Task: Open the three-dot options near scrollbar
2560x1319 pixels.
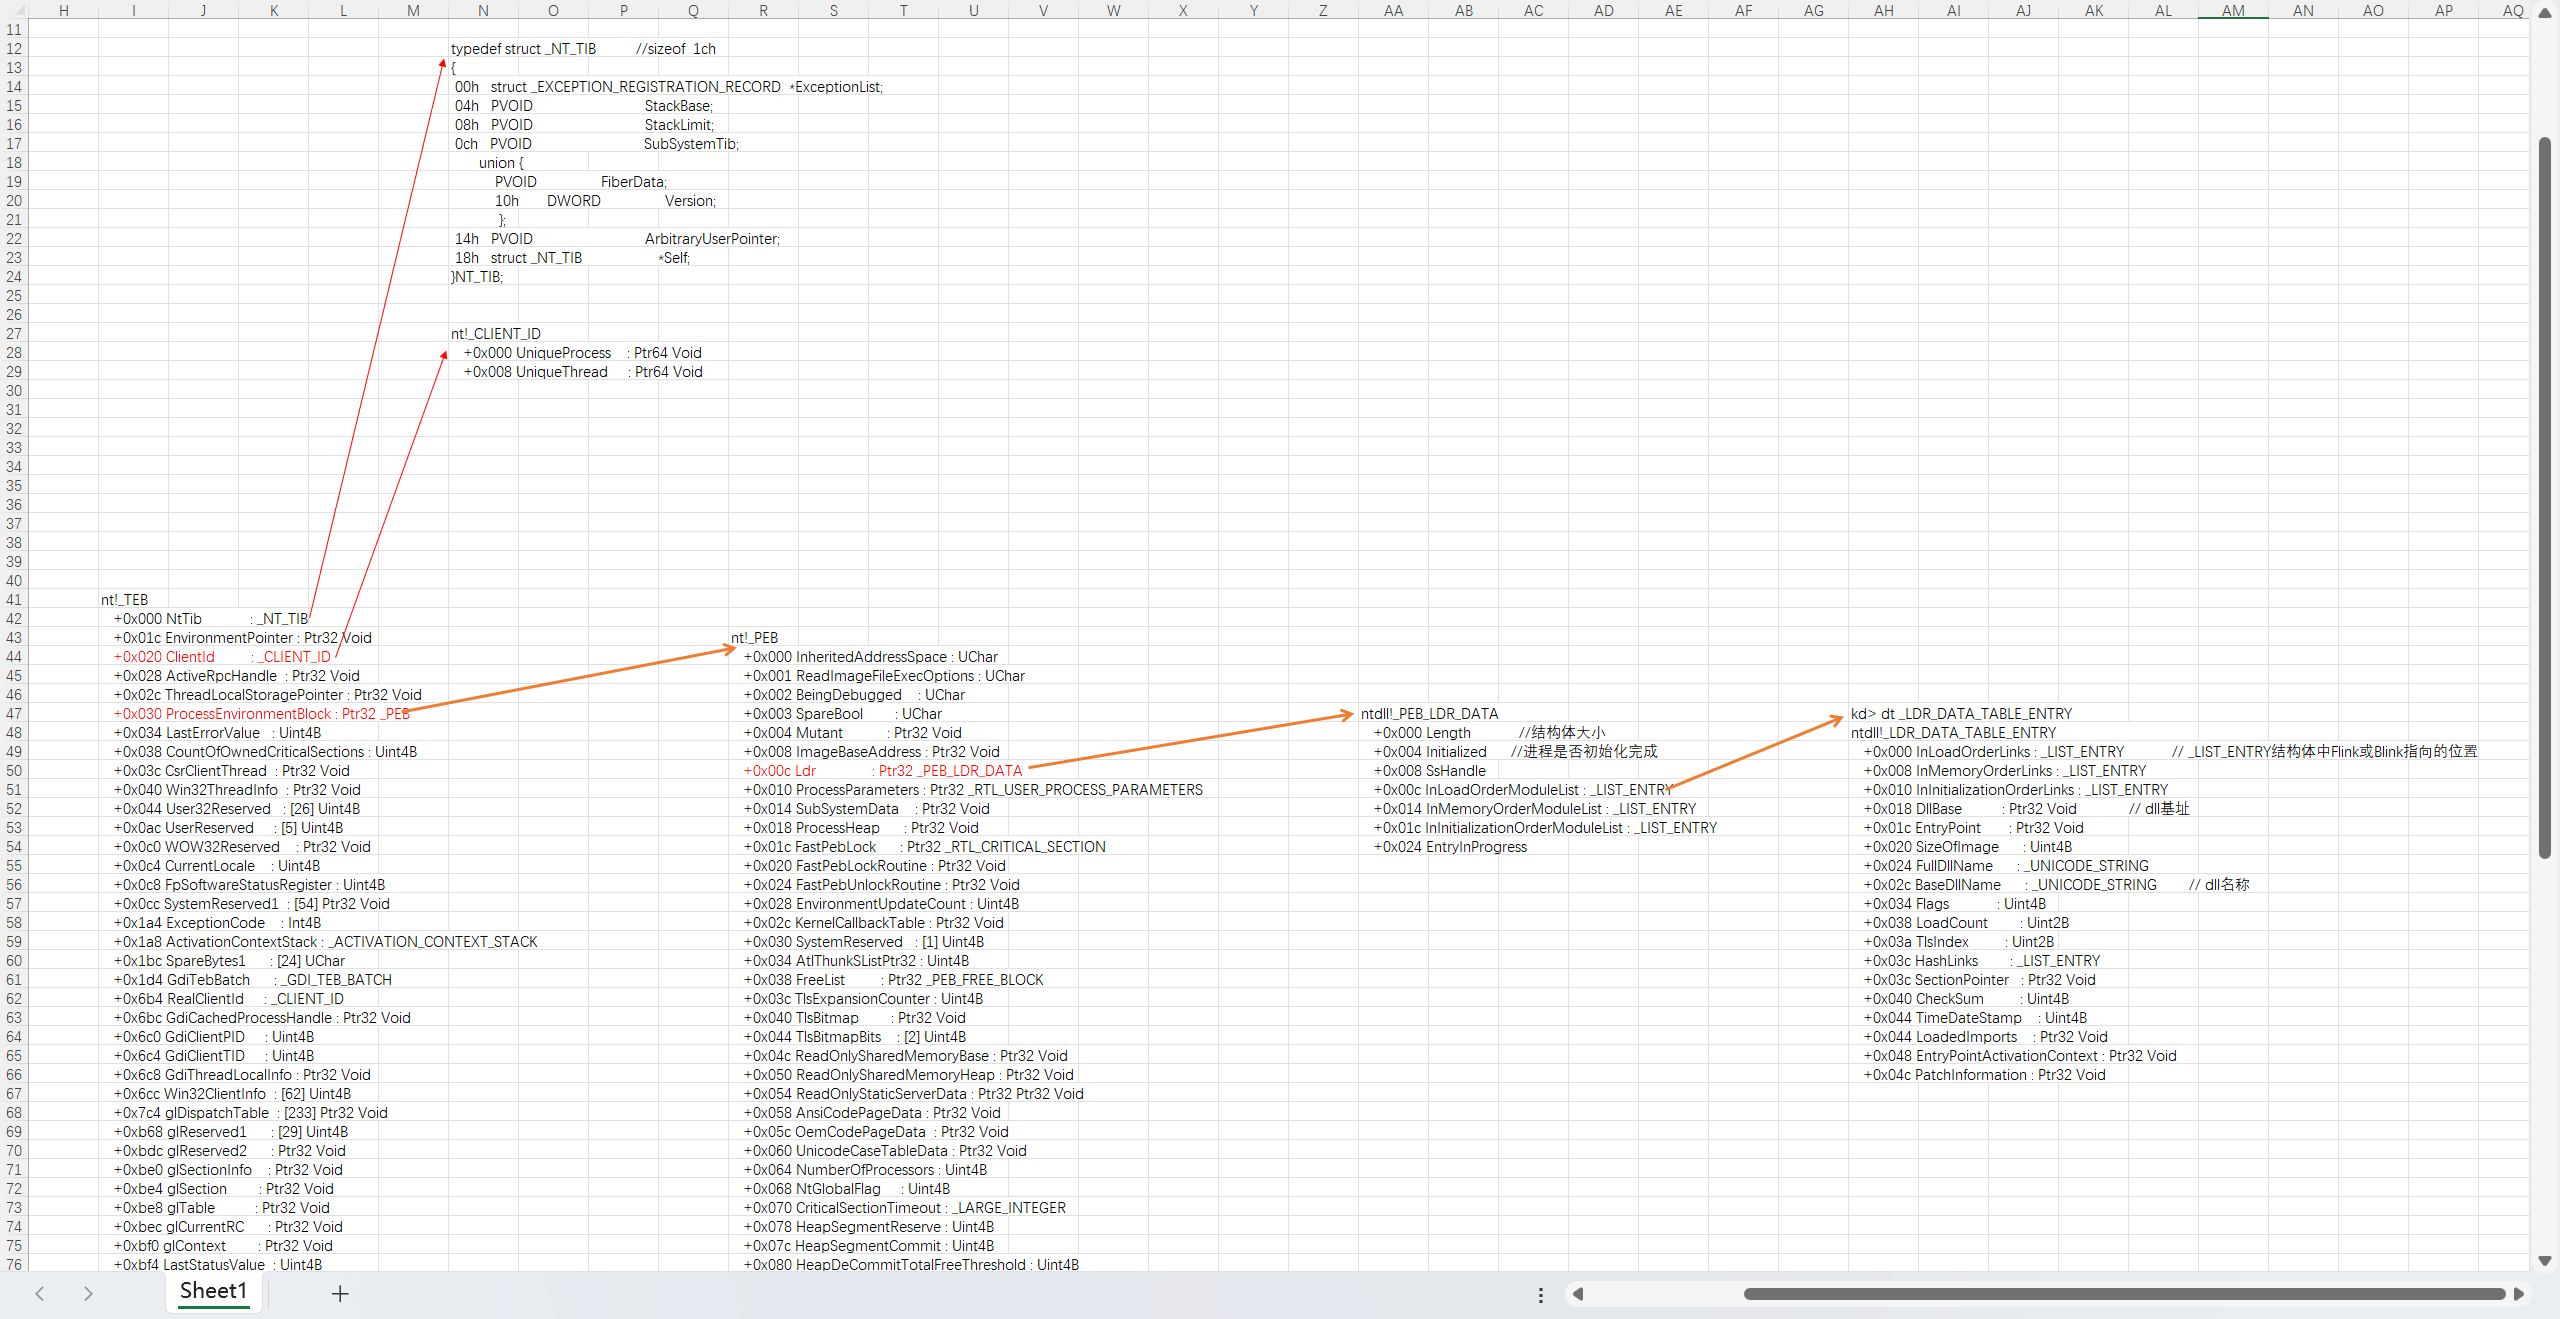Action: point(1540,1295)
